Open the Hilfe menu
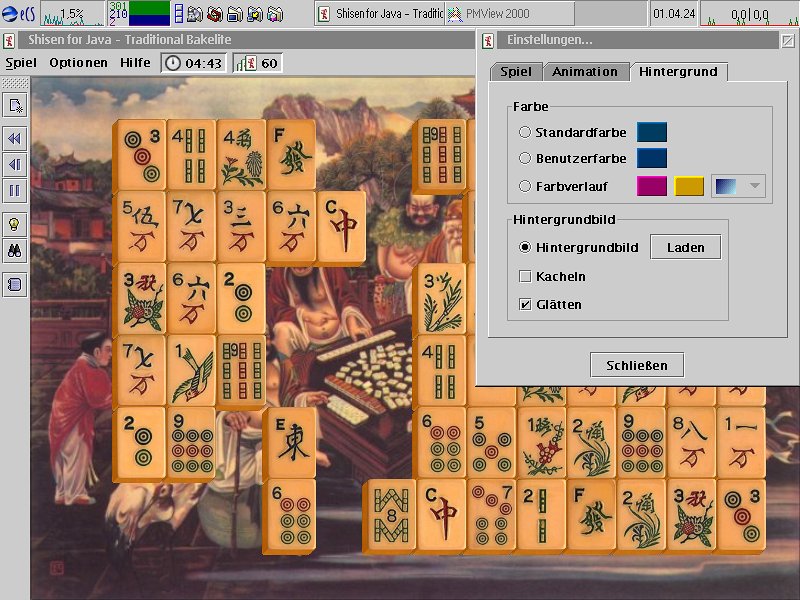This screenshot has width=800, height=600. click(135, 63)
